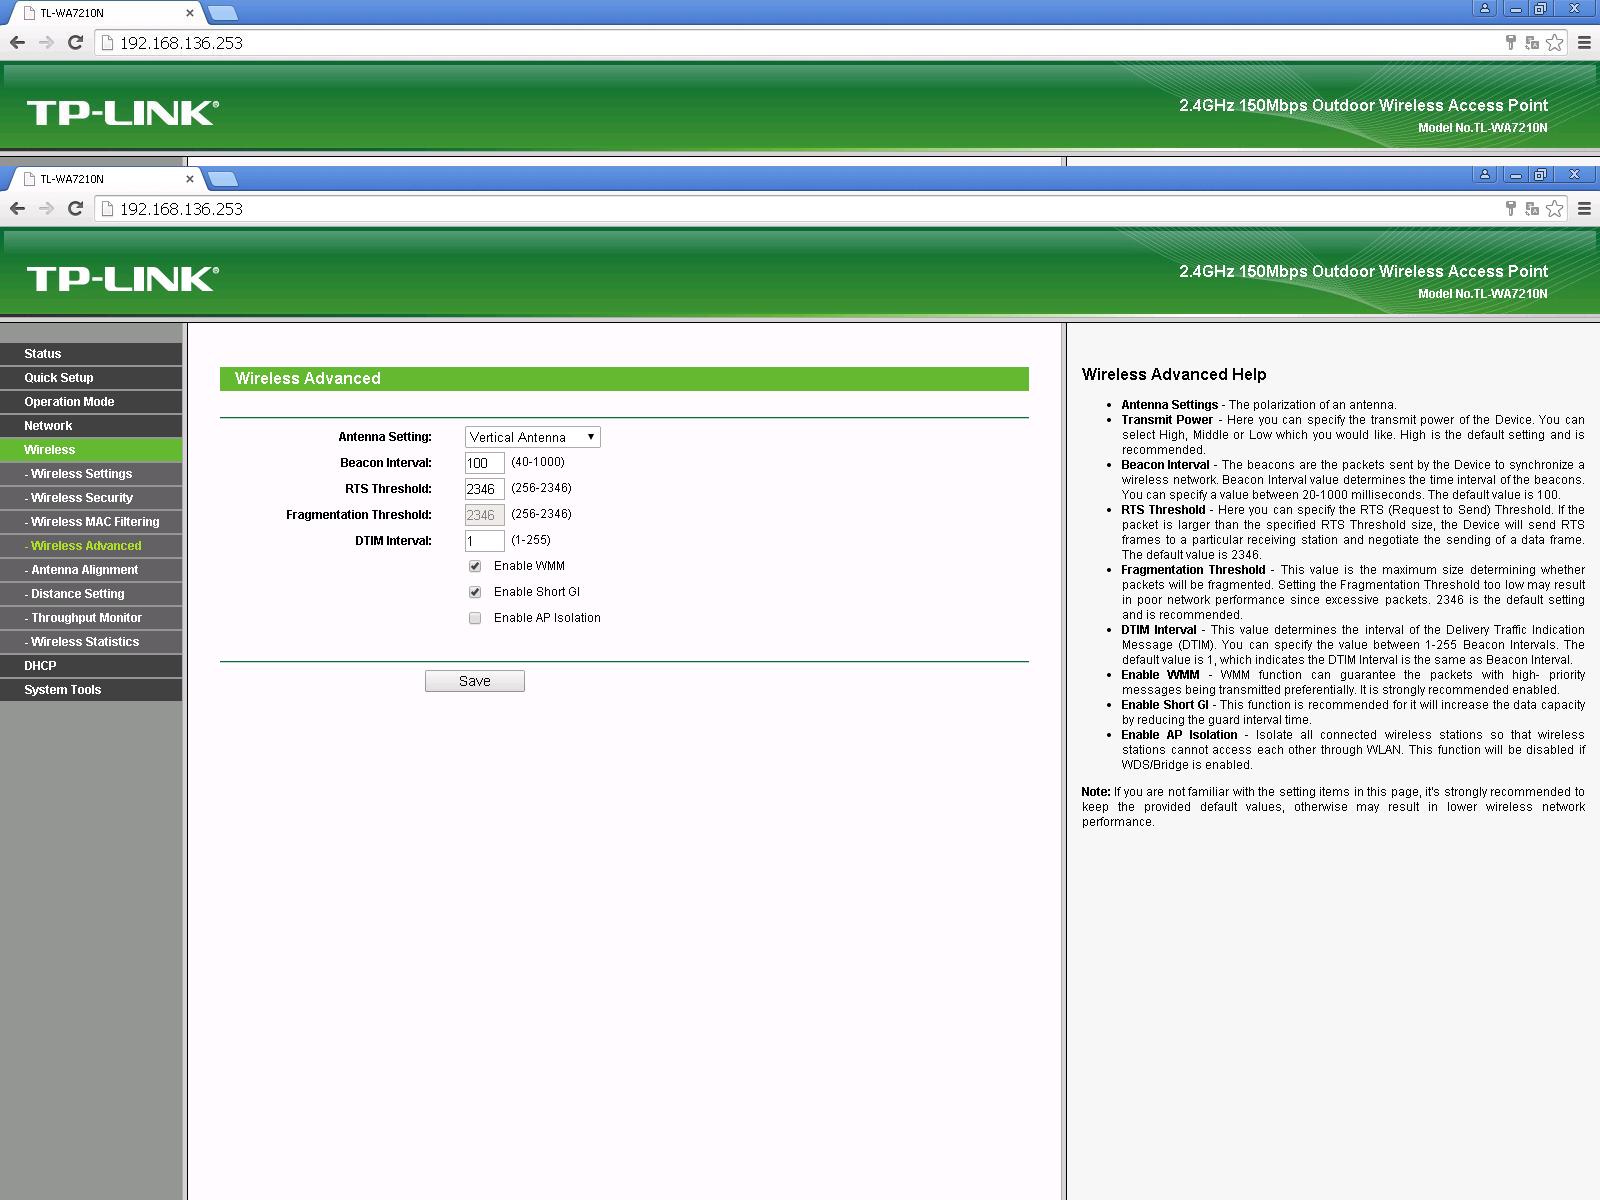Image resolution: width=1600 pixels, height=1200 pixels.
Task: Click the Beacon Interval input field
Action: point(484,463)
